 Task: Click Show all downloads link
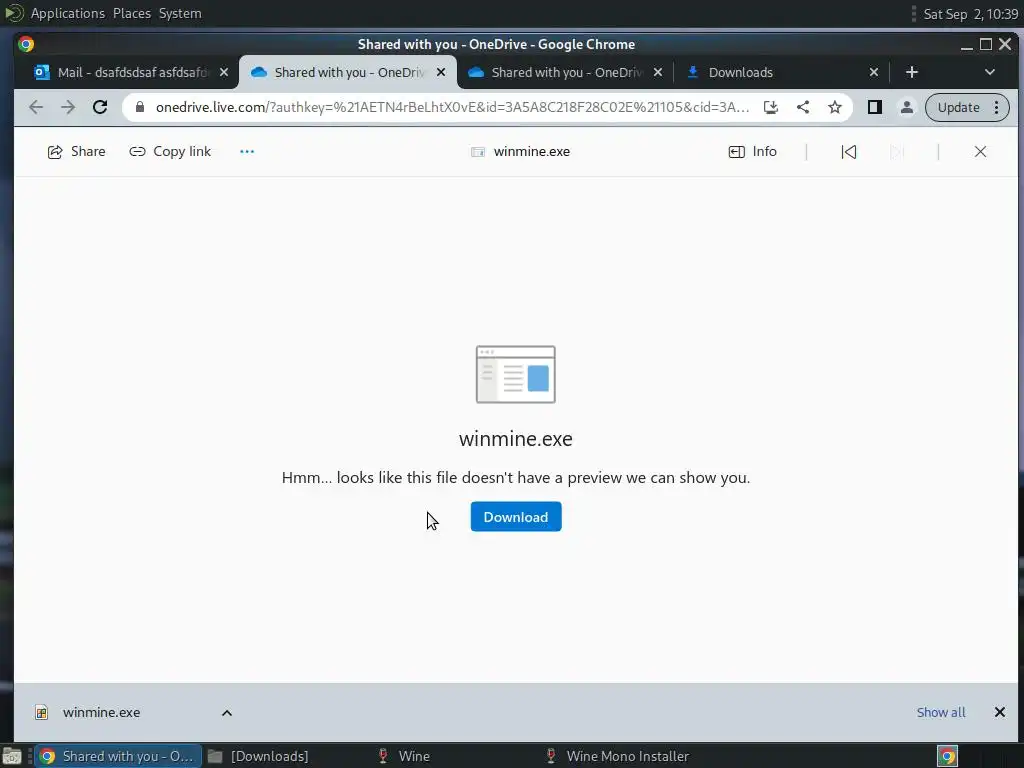(x=940, y=712)
